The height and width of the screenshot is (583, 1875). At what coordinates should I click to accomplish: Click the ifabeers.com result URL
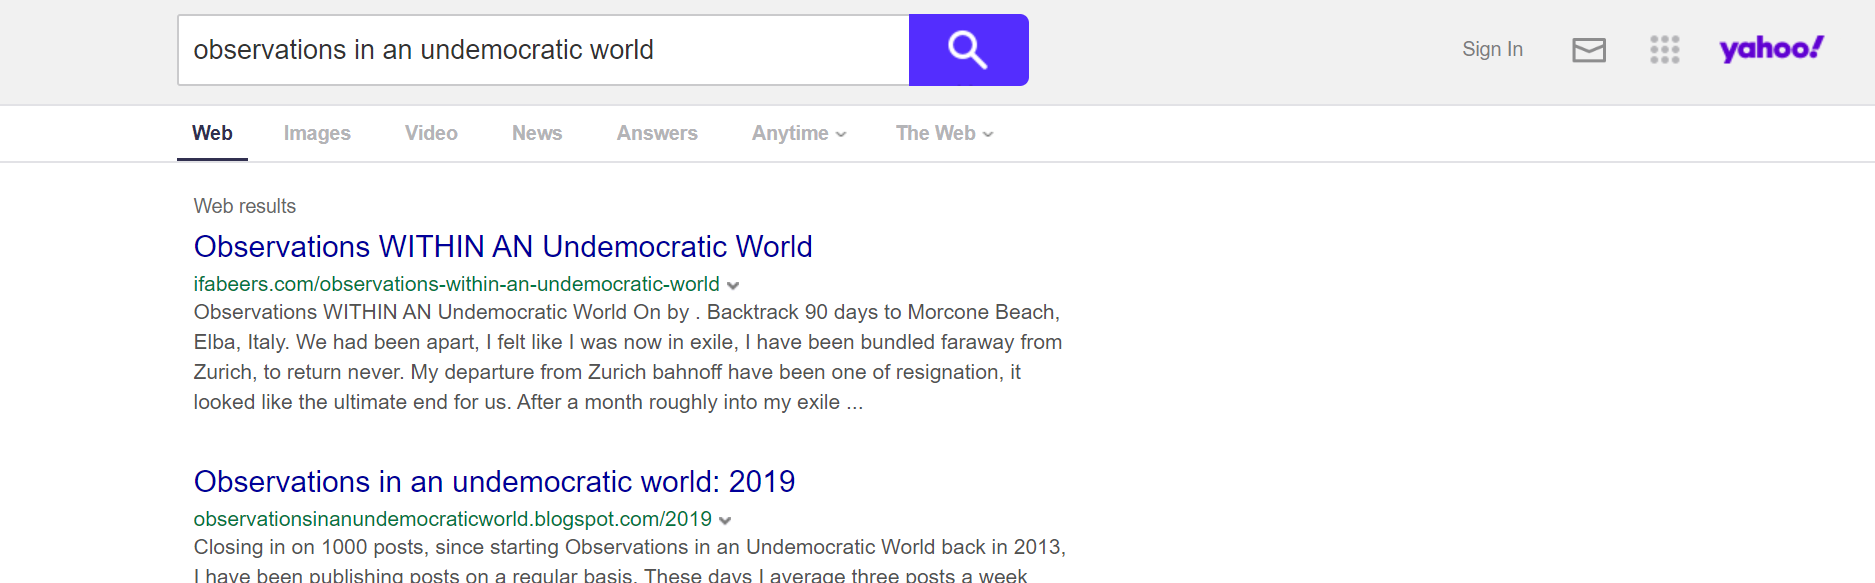[x=456, y=284]
